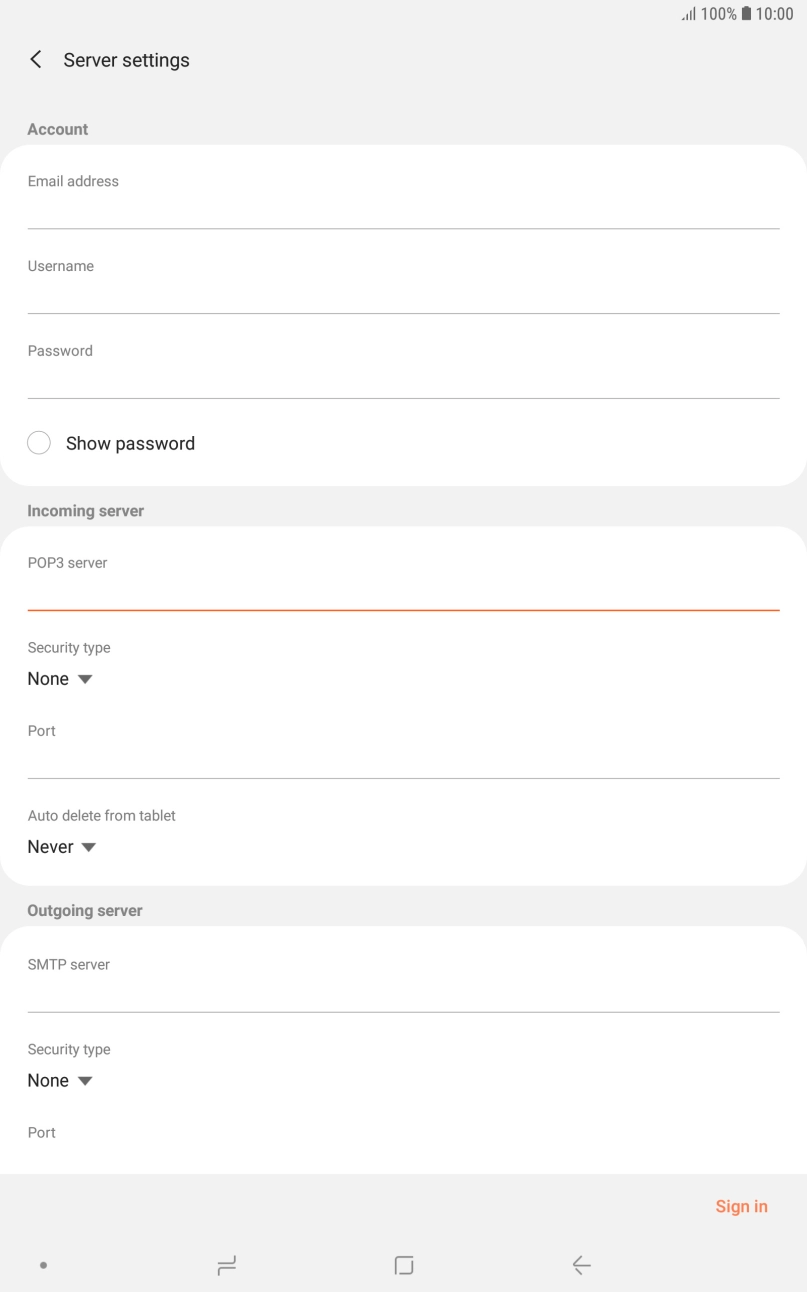
Task: Click the Account section label
Action: click(x=57, y=129)
